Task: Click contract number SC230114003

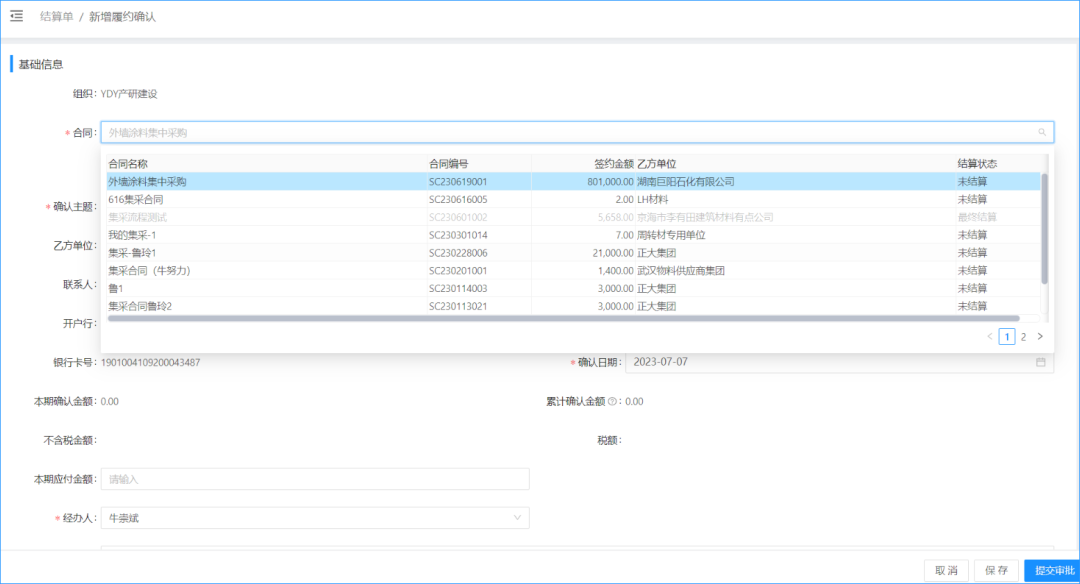Action: (458, 289)
